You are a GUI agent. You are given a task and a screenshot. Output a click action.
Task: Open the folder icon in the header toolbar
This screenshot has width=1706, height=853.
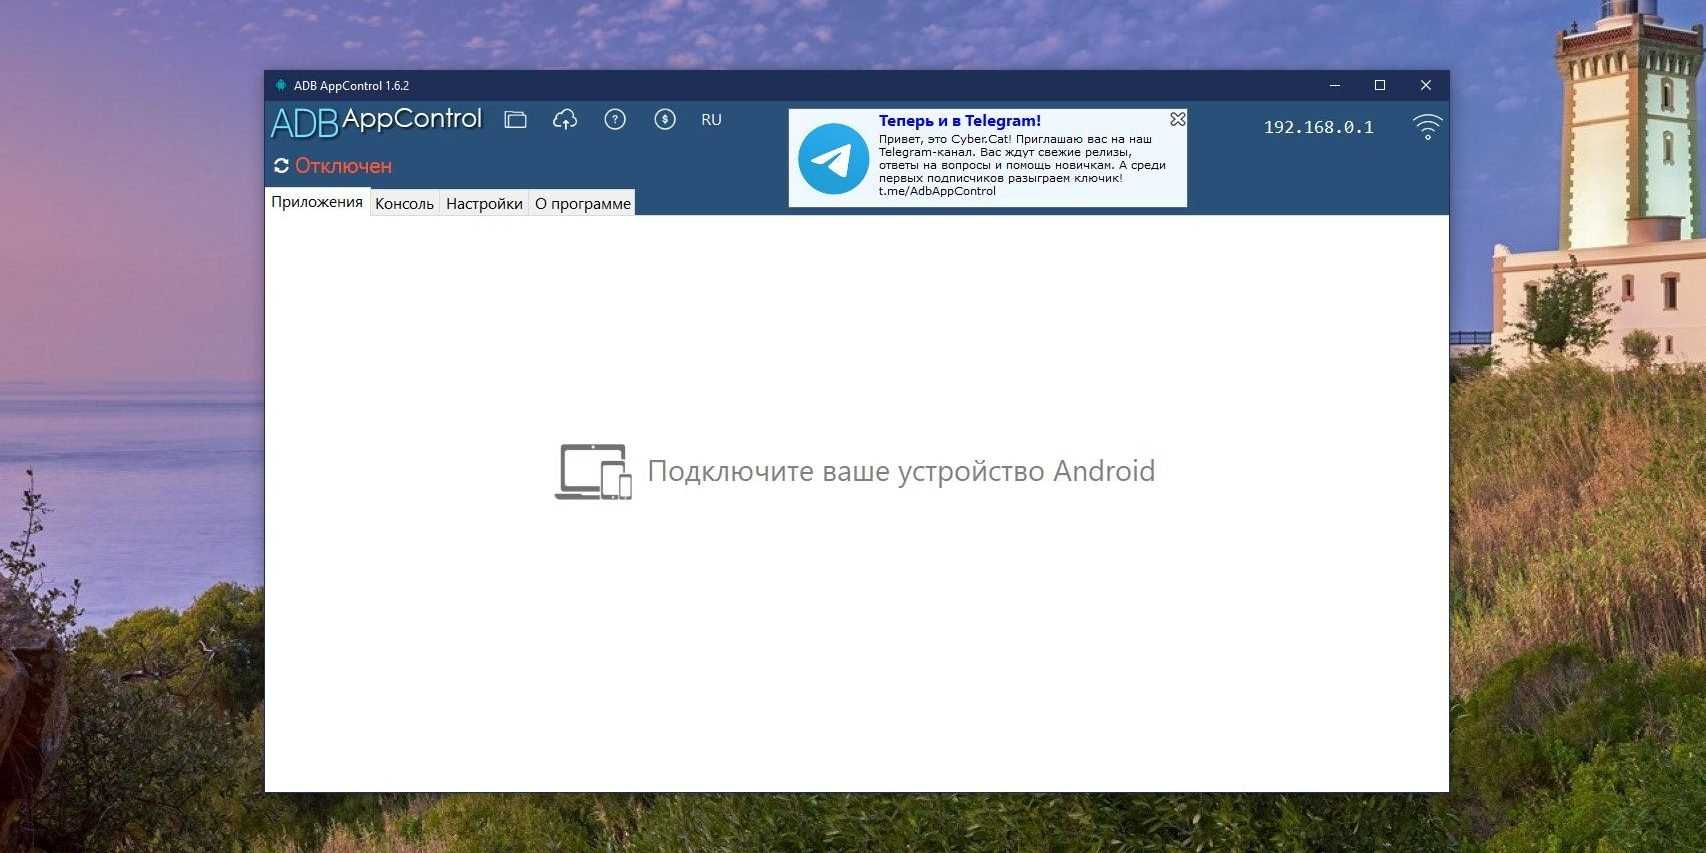point(515,120)
